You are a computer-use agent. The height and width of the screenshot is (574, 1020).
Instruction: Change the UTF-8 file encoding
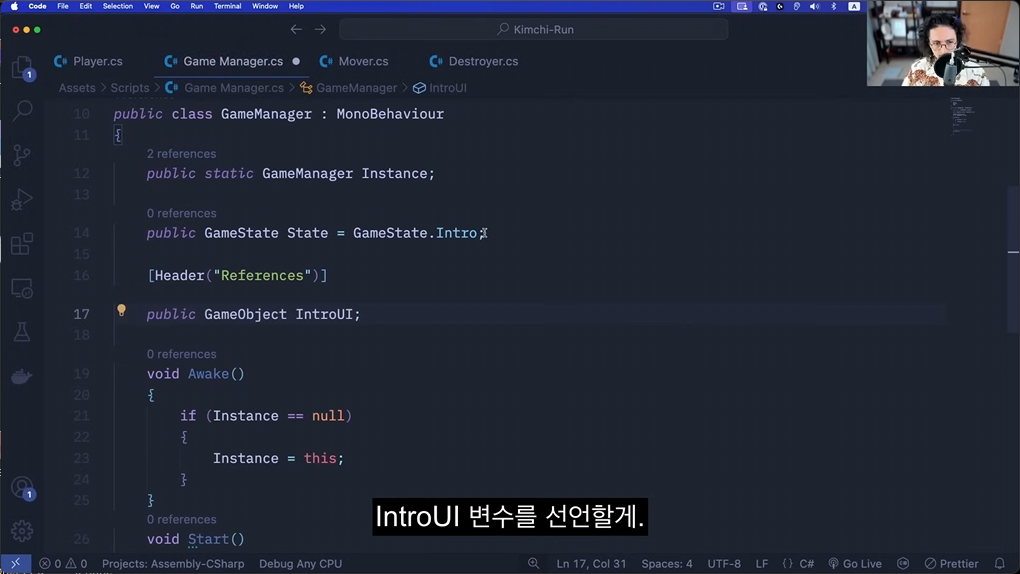724,564
